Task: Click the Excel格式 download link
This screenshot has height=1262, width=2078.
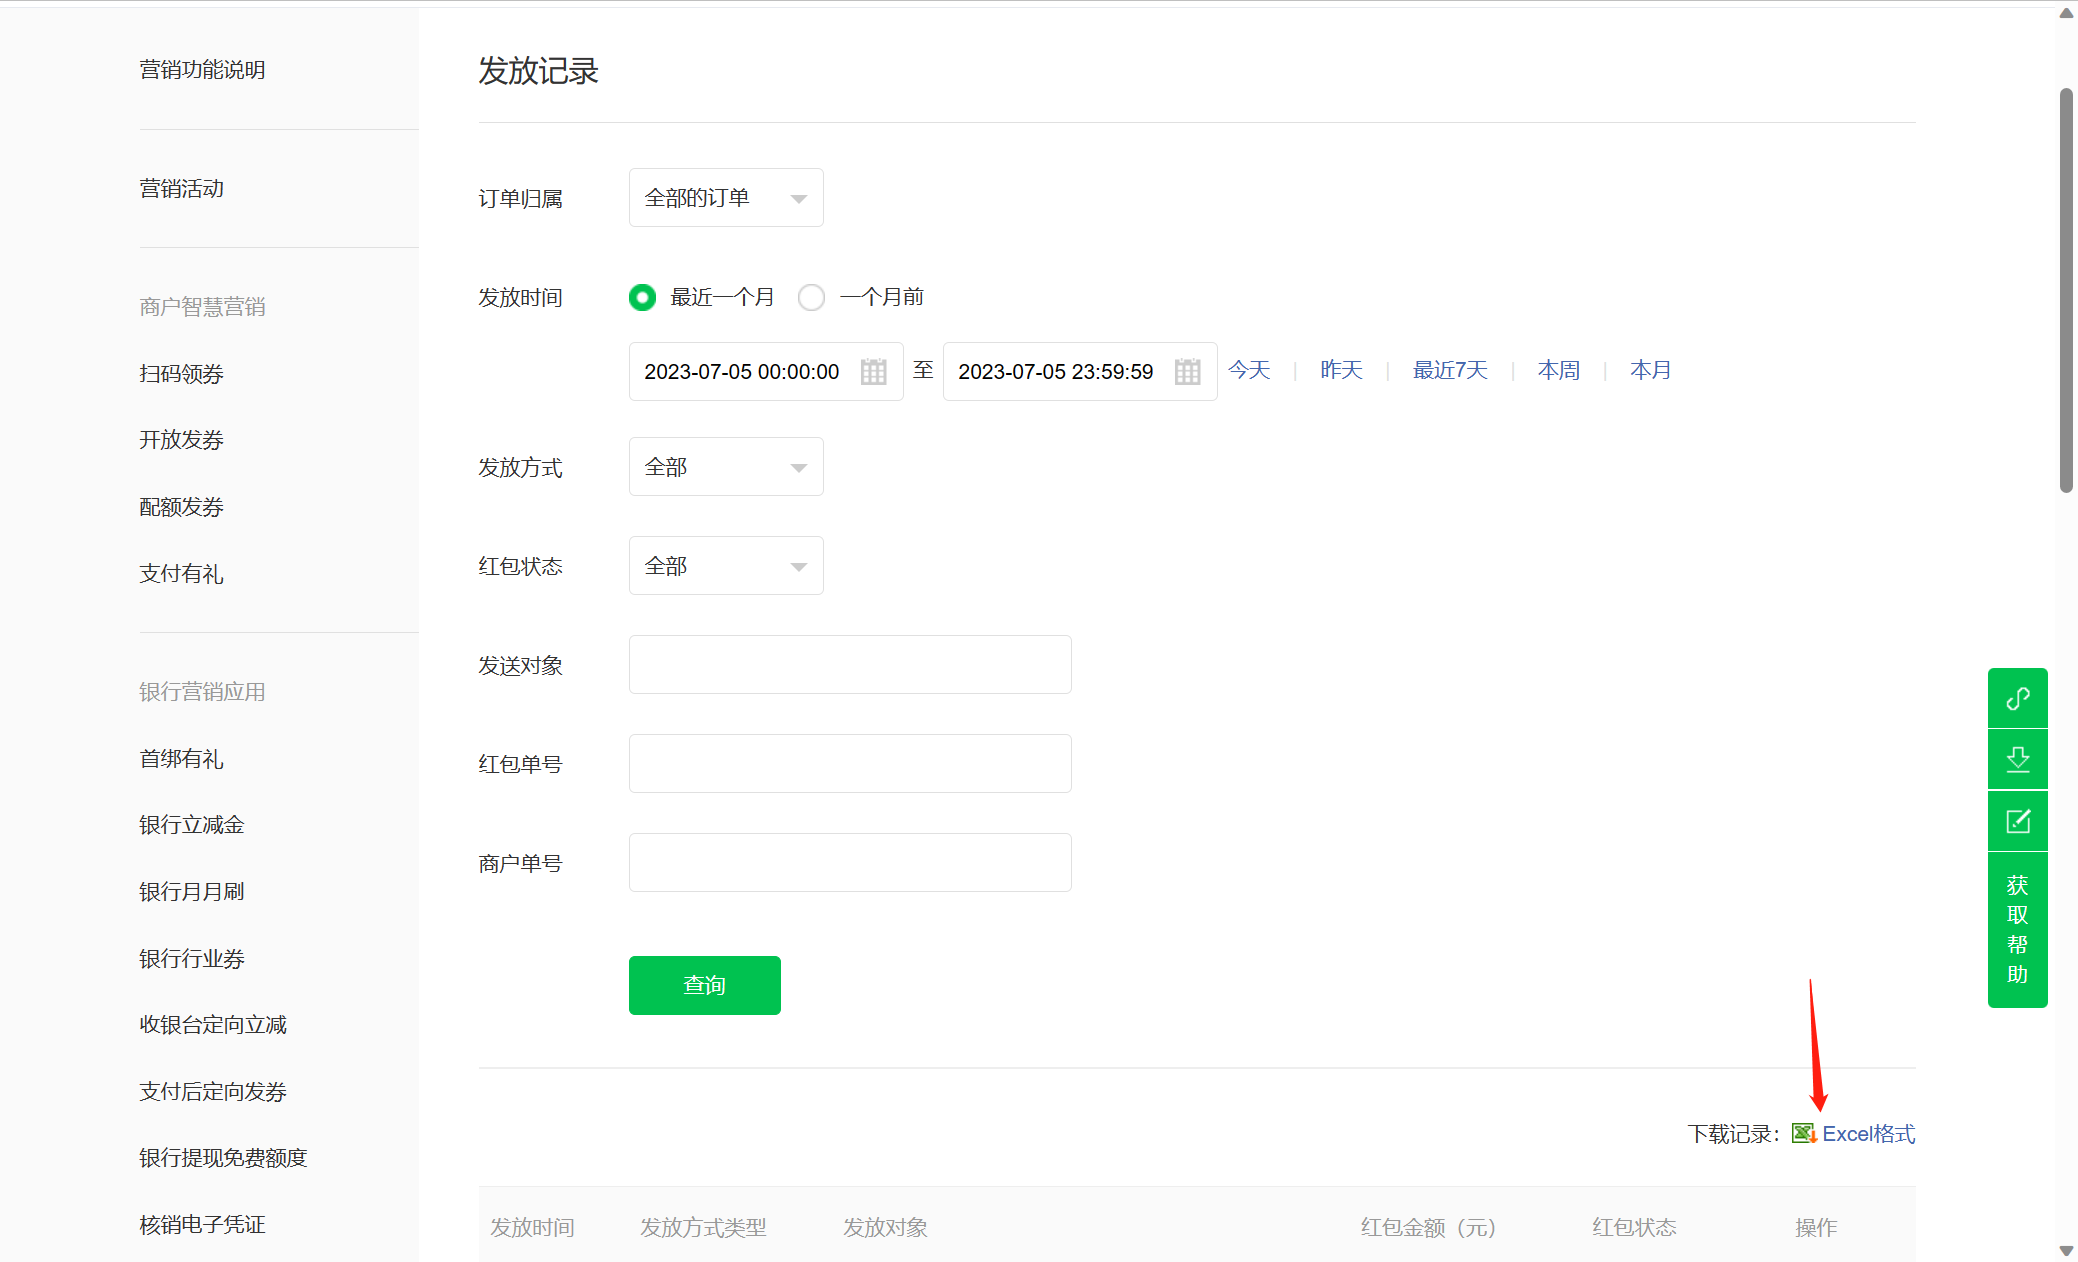Action: coord(1868,1134)
